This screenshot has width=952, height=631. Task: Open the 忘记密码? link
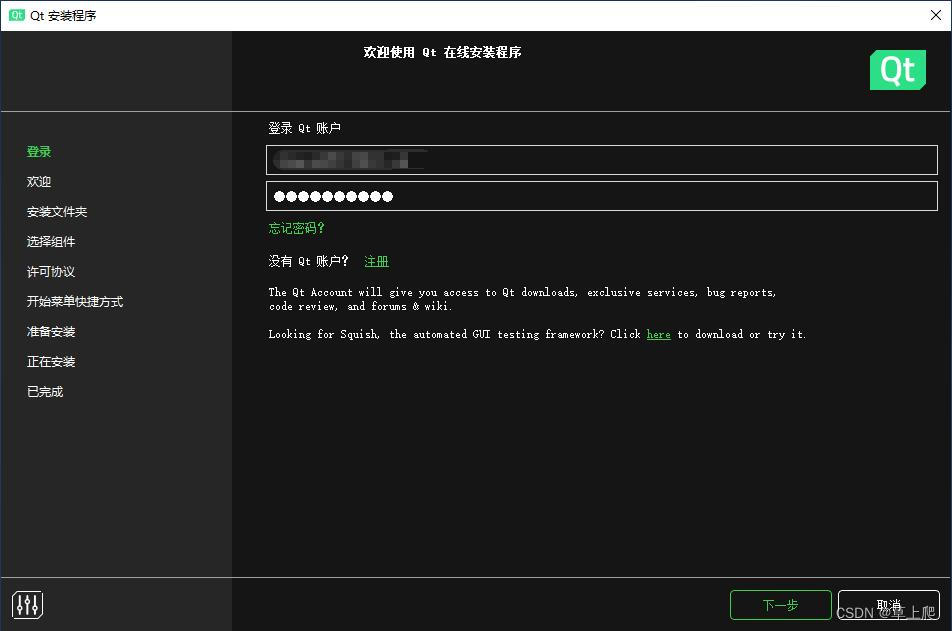(296, 228)
